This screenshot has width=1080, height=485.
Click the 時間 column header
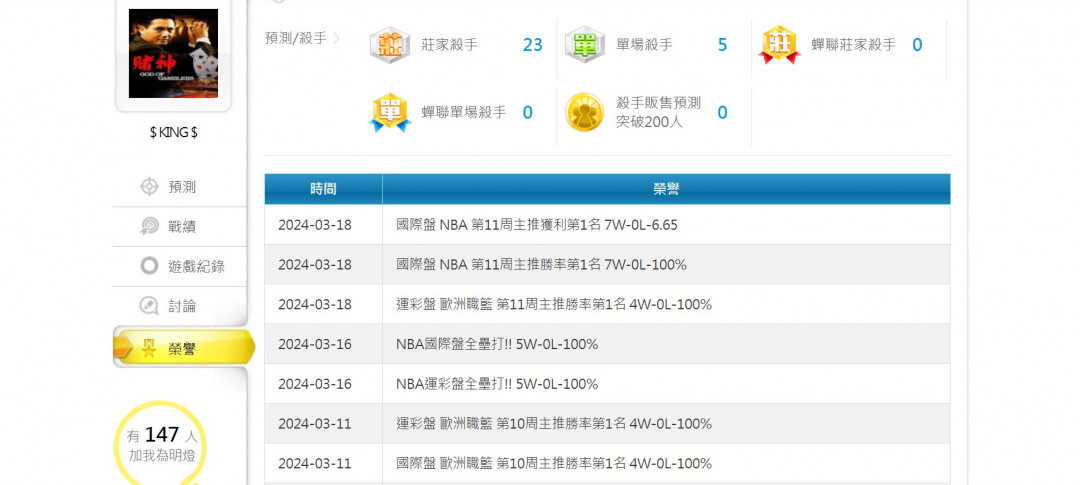[x=323, y=189]
